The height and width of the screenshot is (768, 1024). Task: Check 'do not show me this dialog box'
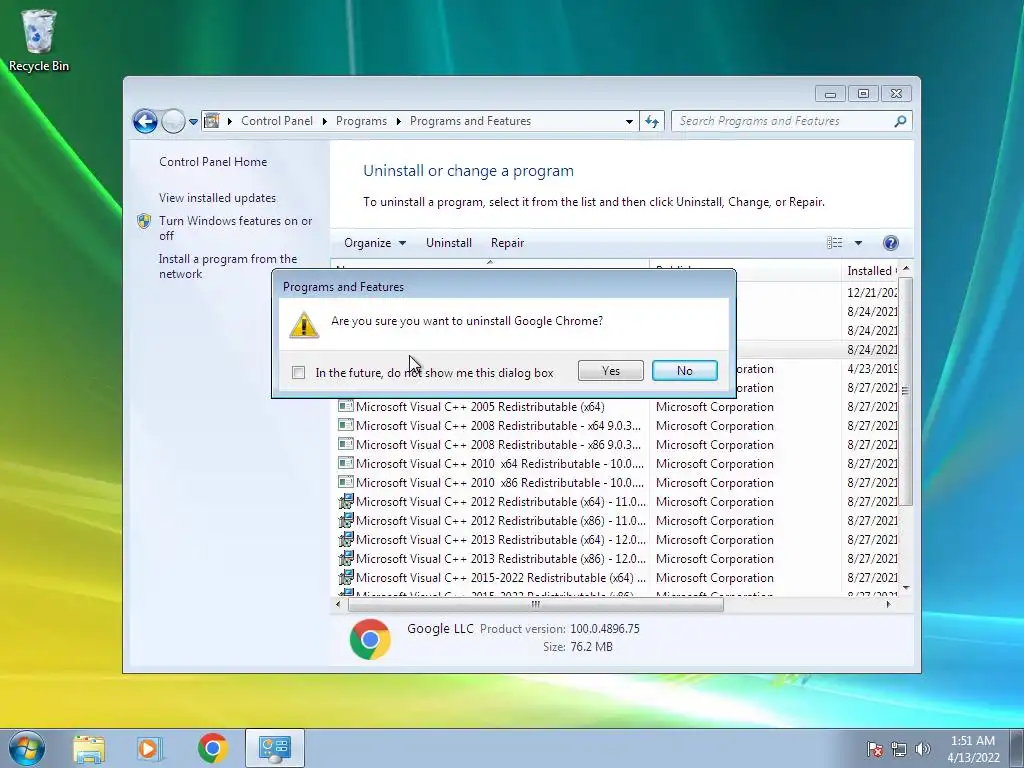pyautogui.click(x=298, y=372)
